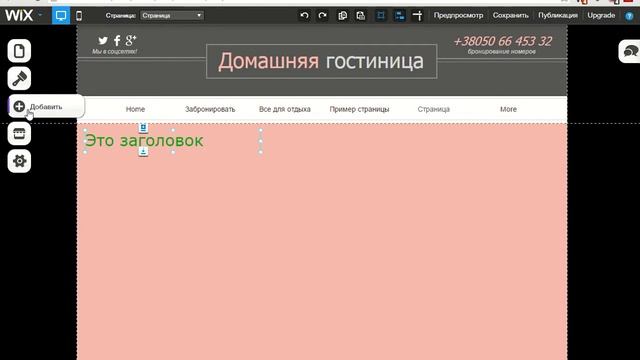640x360 pixels.
Task: Paste the copied element
Action: coord(361,16)
